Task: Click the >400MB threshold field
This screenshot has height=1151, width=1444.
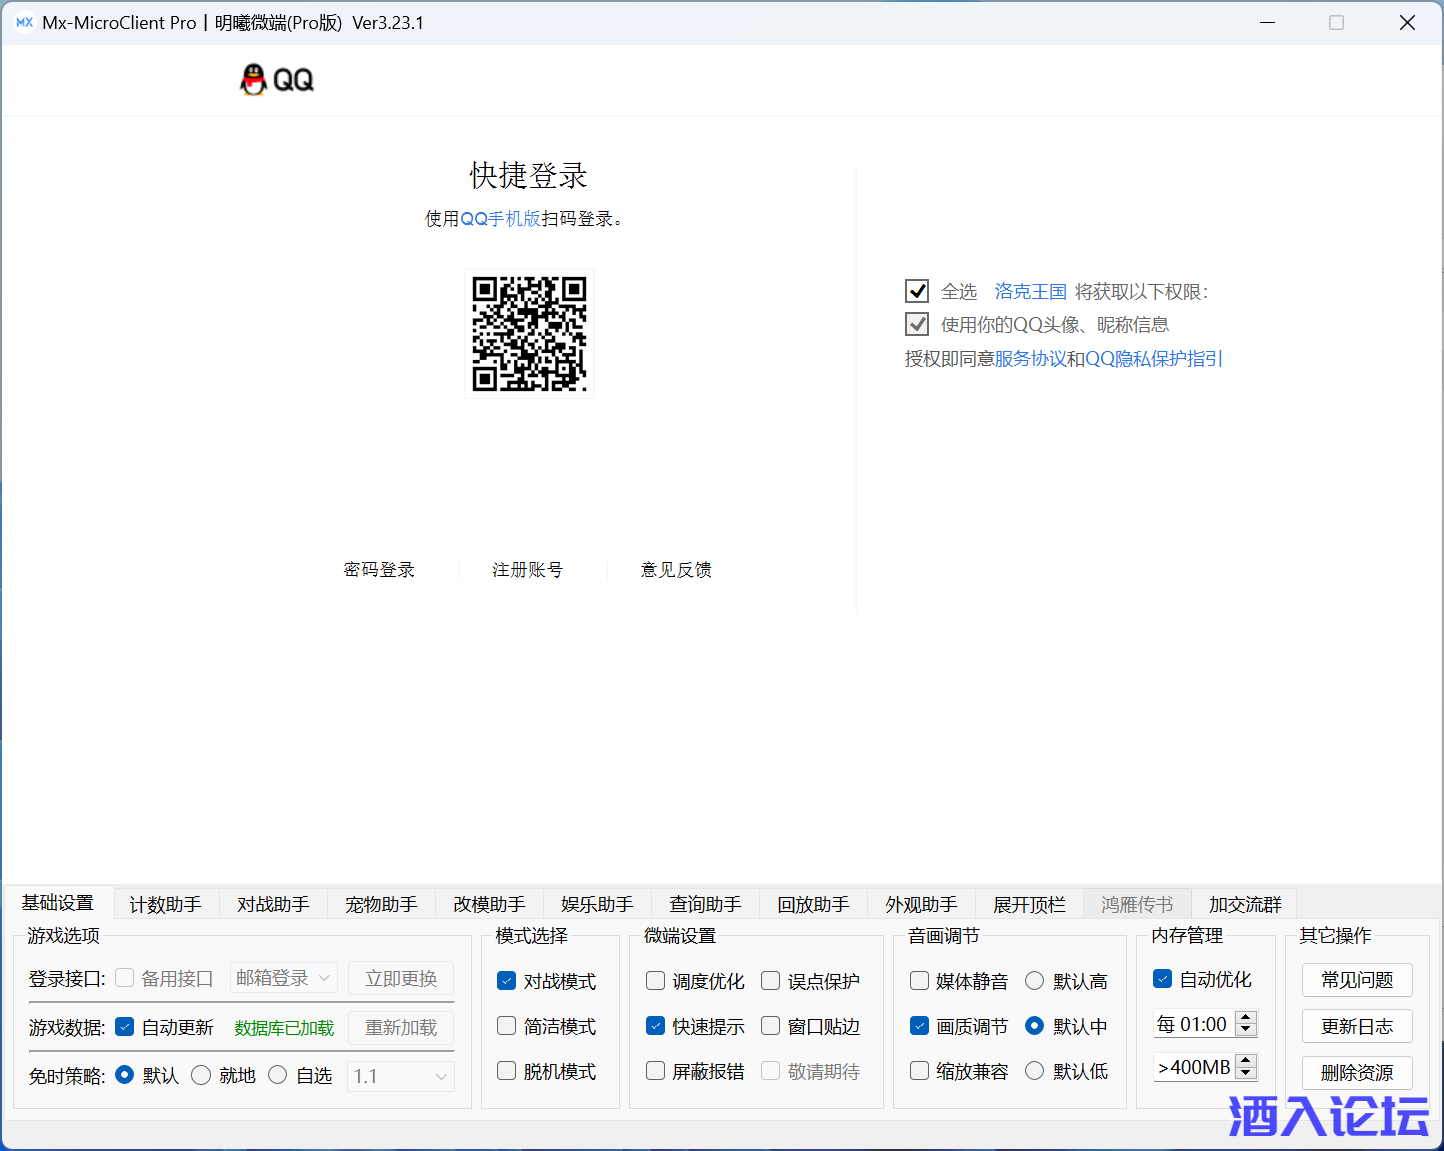Action: [x=1195, y=1067]
